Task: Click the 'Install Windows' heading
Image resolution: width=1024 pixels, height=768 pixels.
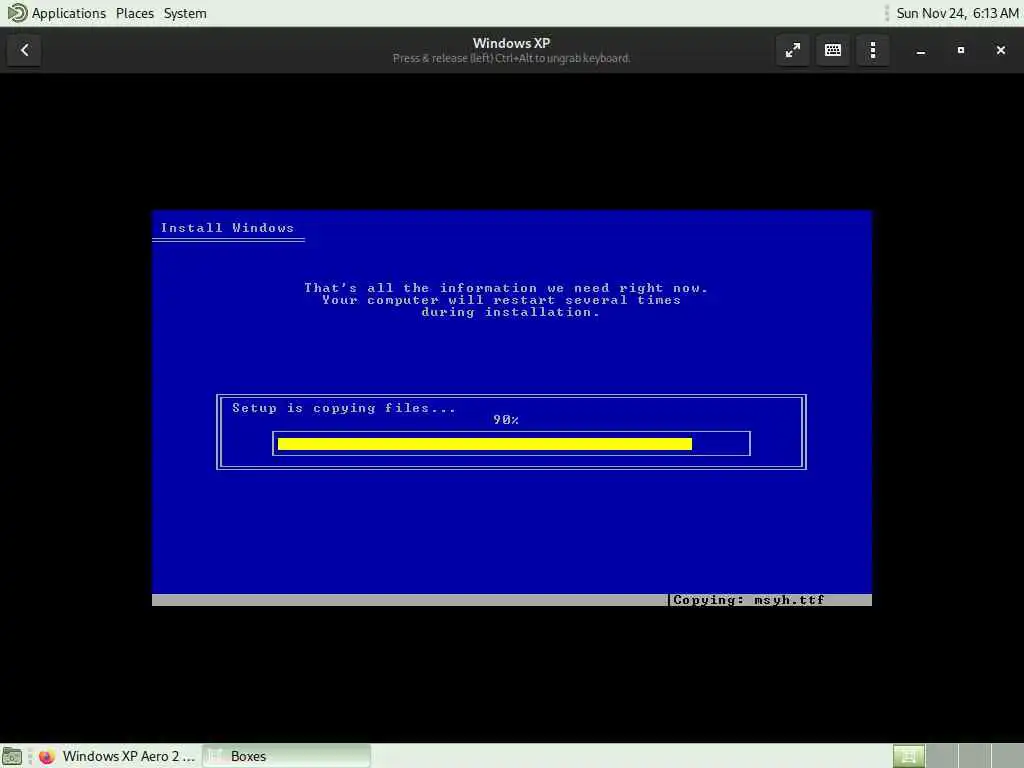Action: pyautogui.click(x=227, y=228)
